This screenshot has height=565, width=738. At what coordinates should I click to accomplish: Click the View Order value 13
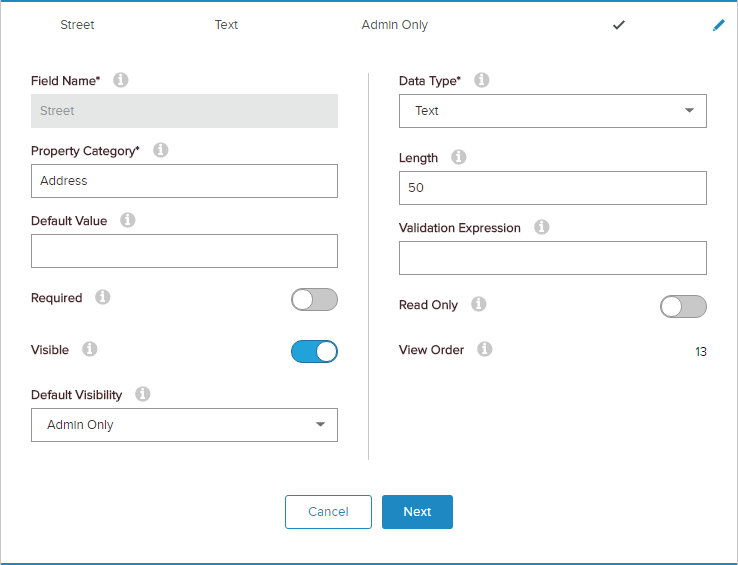point(700,352)
